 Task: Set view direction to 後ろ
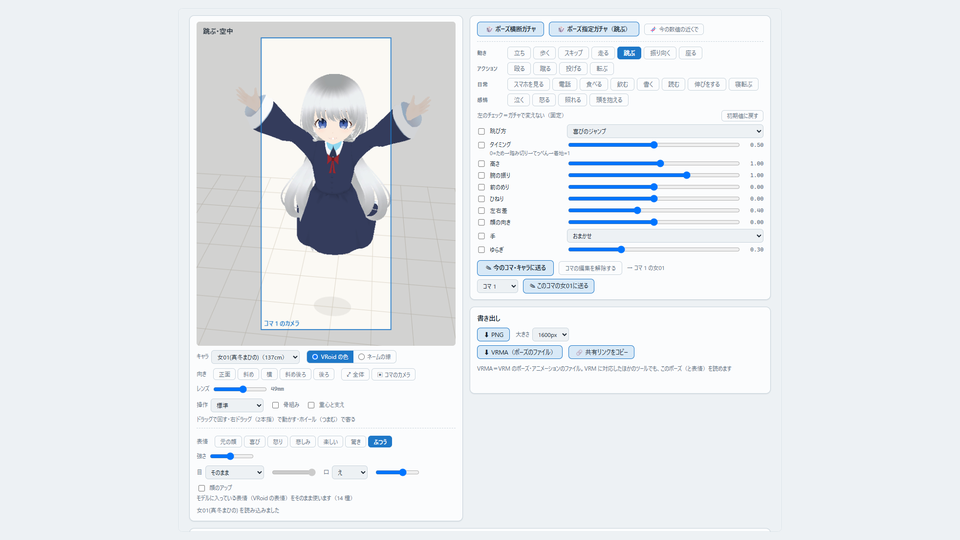click(x=324, y=374)
